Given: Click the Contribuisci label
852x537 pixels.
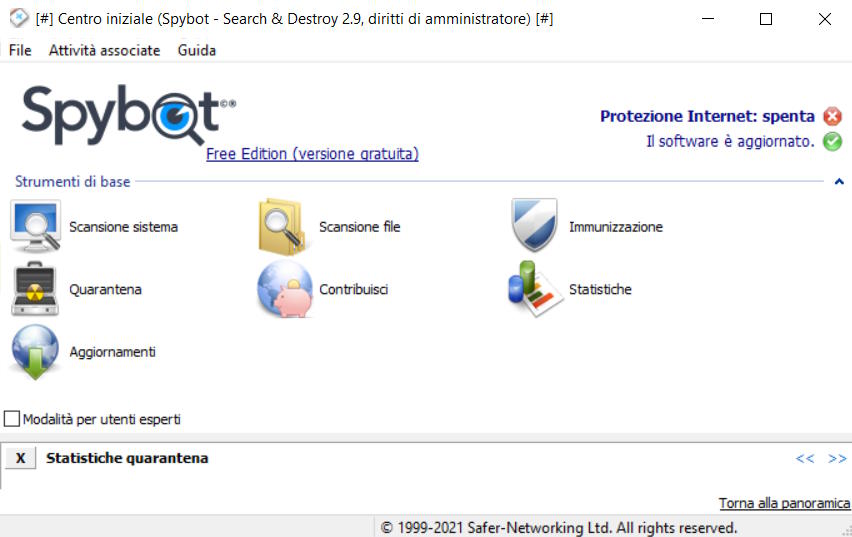Looking at the screenshot, I should point(354,289).
